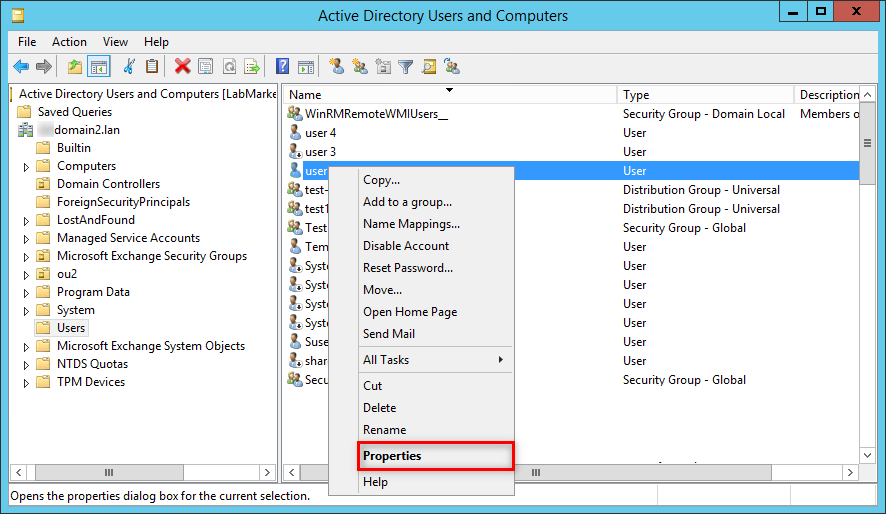Expand the Computers tree node
Viewport: 886px width, 514px height.
26,167
